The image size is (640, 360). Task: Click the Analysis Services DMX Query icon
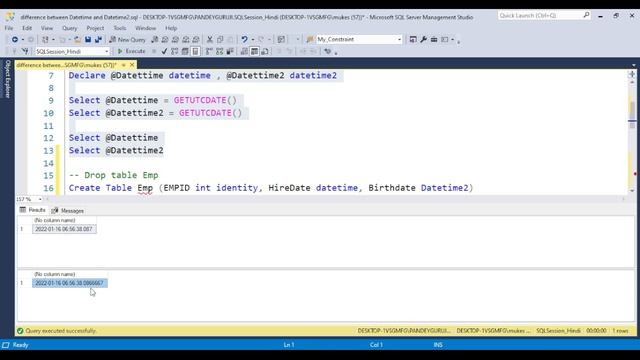coord(175,40)
